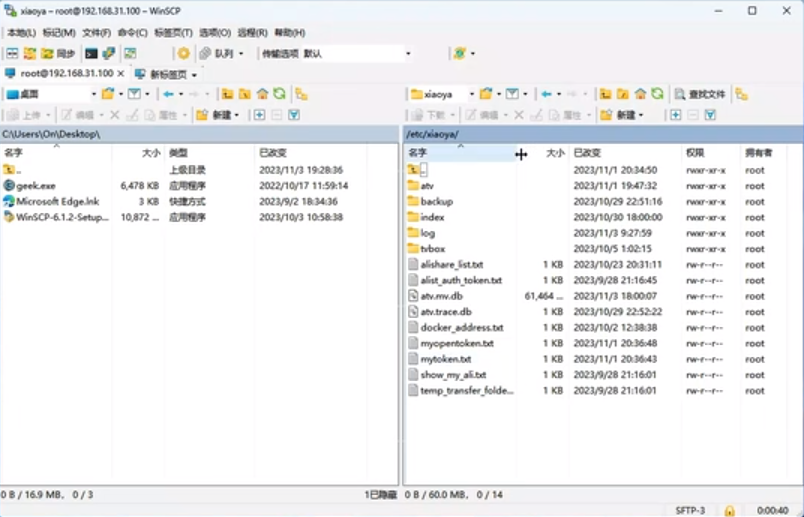Screen dimensions: 804x517
Task: Sort local files by 类型 column
Action: click(209, 153)
